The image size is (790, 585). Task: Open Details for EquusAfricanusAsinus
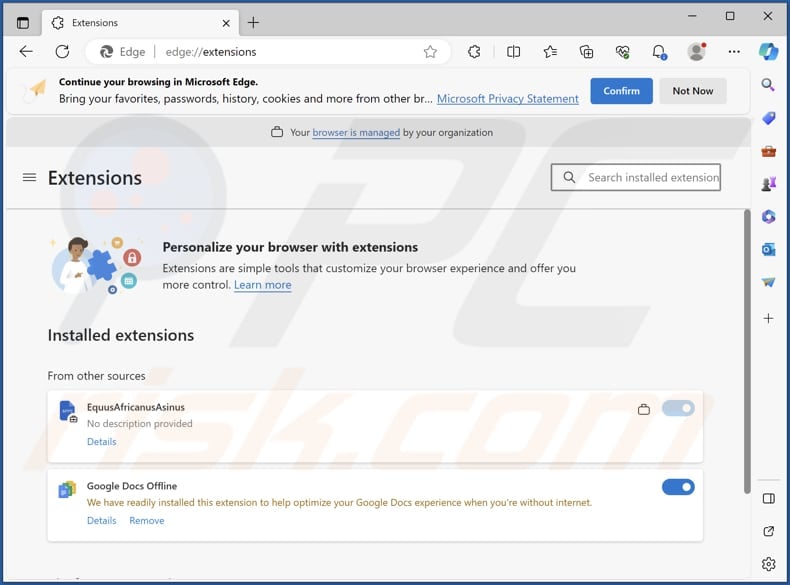(x=102, y=442)
